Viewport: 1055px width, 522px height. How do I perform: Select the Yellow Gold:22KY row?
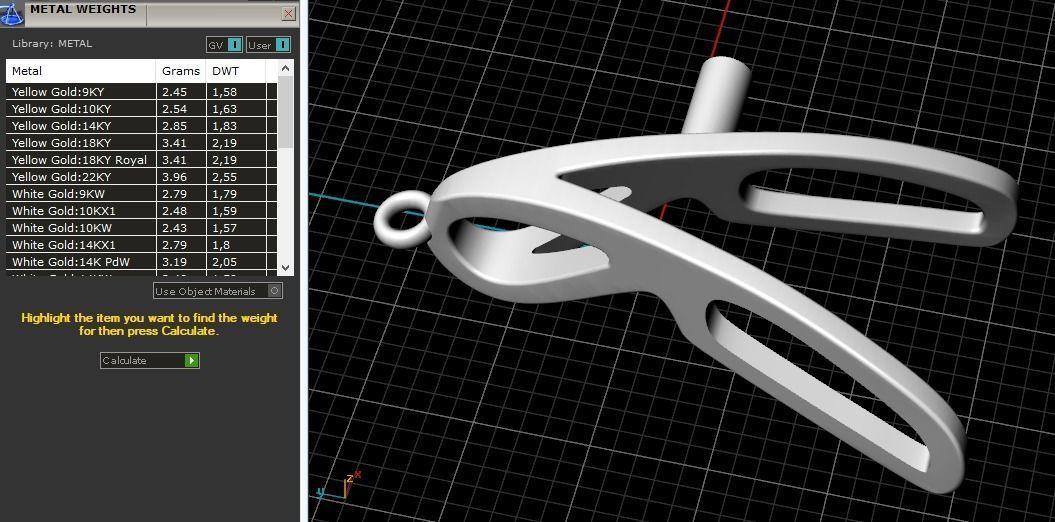(141, 177)
